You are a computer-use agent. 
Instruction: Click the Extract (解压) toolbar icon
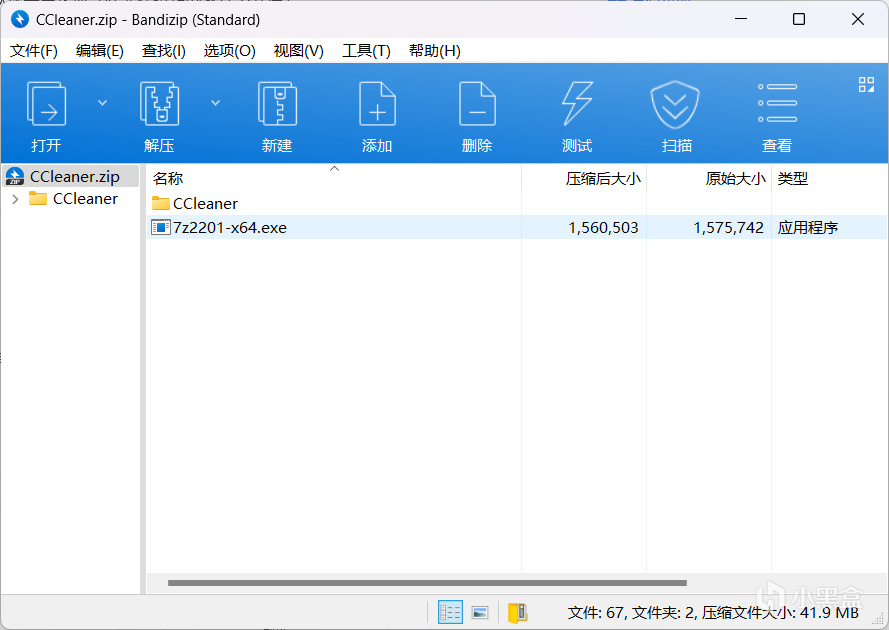[160, 104]
